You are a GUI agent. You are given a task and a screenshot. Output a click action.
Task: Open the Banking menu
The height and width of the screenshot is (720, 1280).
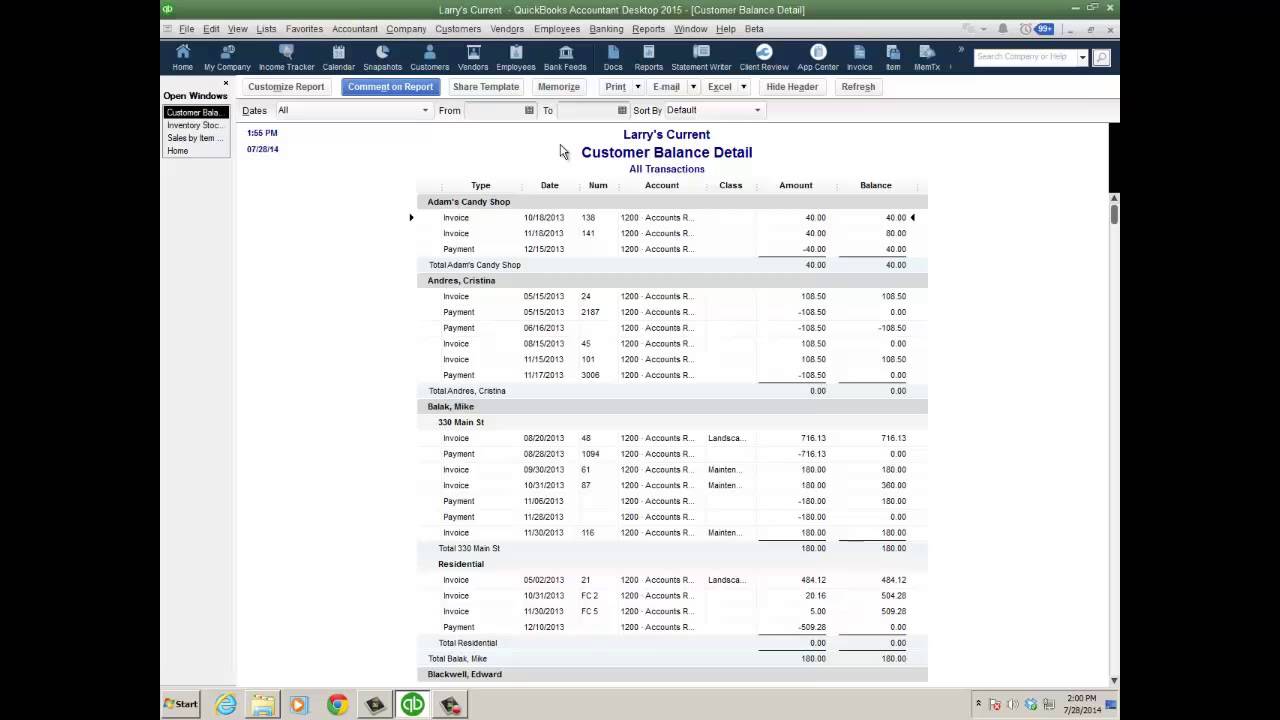click(606, 29)
